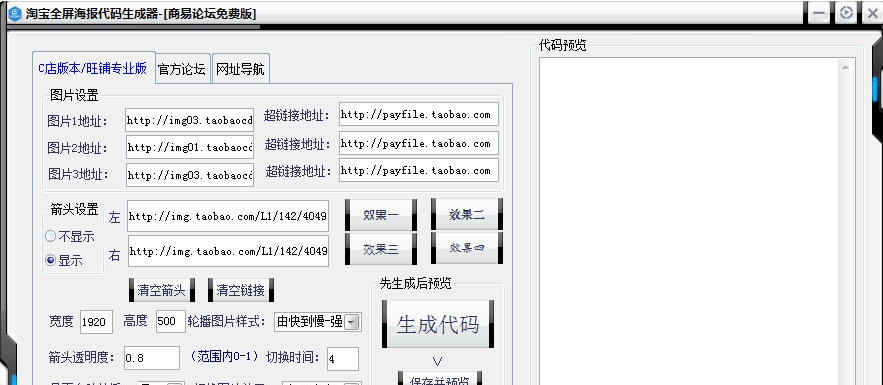This screenshot has width=883, height=385.
Task: Click the 箭头透明度 field showing 0.8
Action: tap(151, 358)
